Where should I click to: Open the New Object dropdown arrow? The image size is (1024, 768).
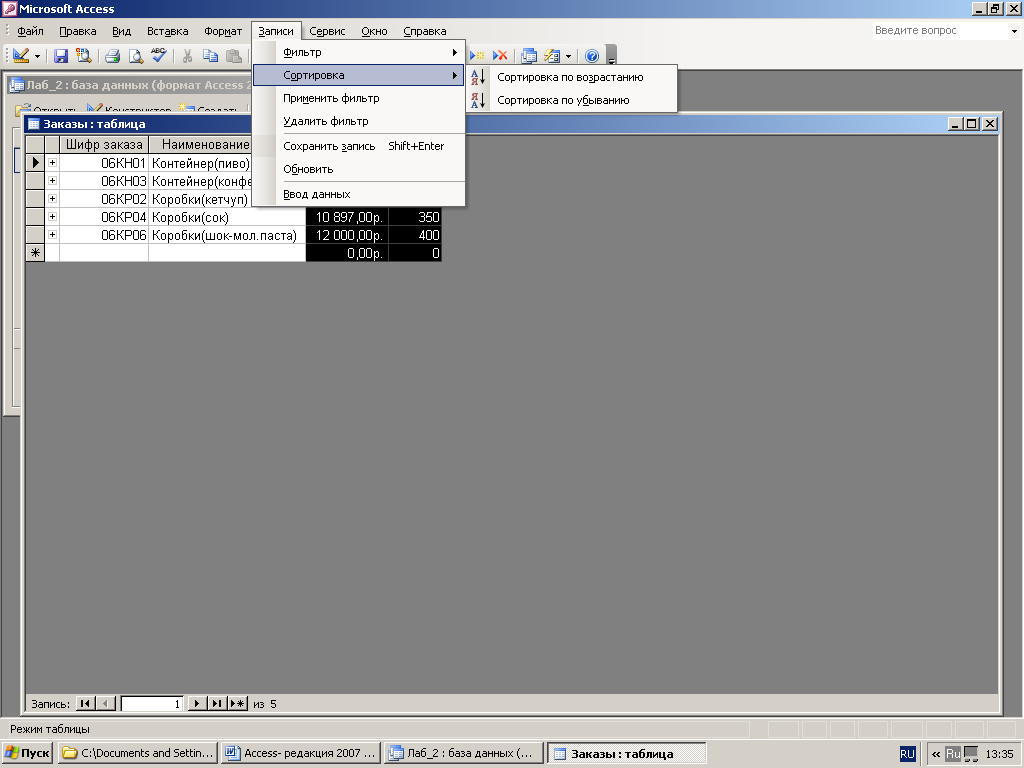(568, 56)
